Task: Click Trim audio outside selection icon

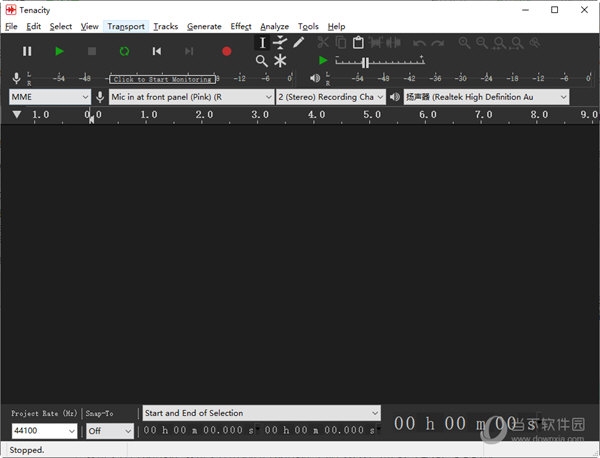Action: [376, 42]
